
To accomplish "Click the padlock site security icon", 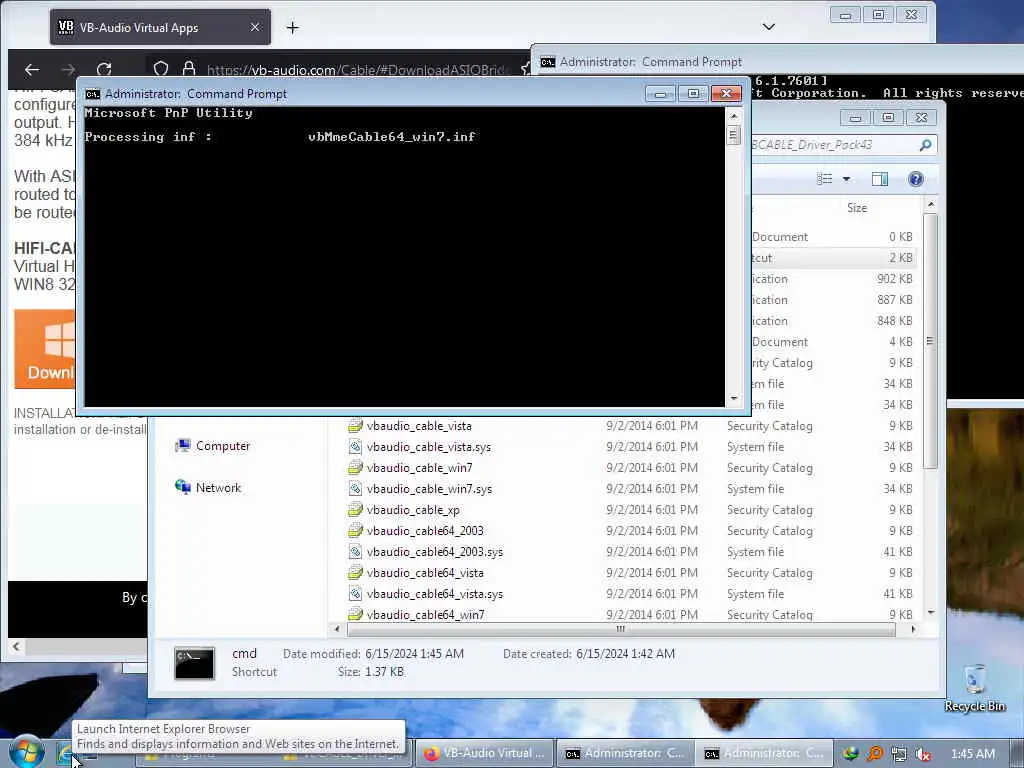I will (189, 69).
